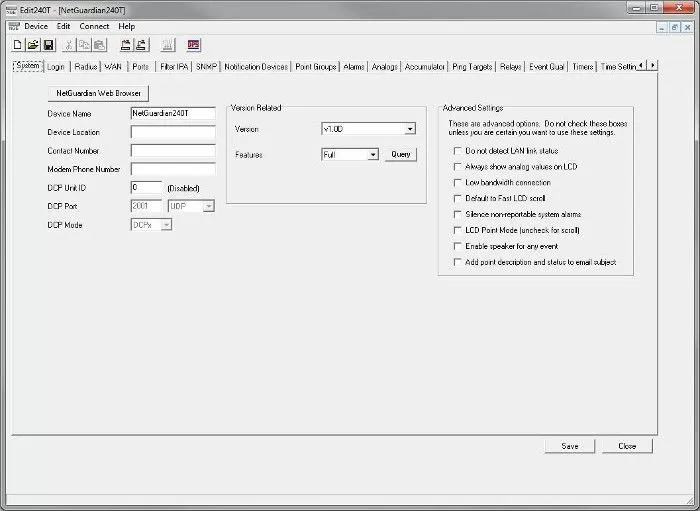The image size is (700, 511).
Task: Switch to the Alarms tab
Action: 354,67
